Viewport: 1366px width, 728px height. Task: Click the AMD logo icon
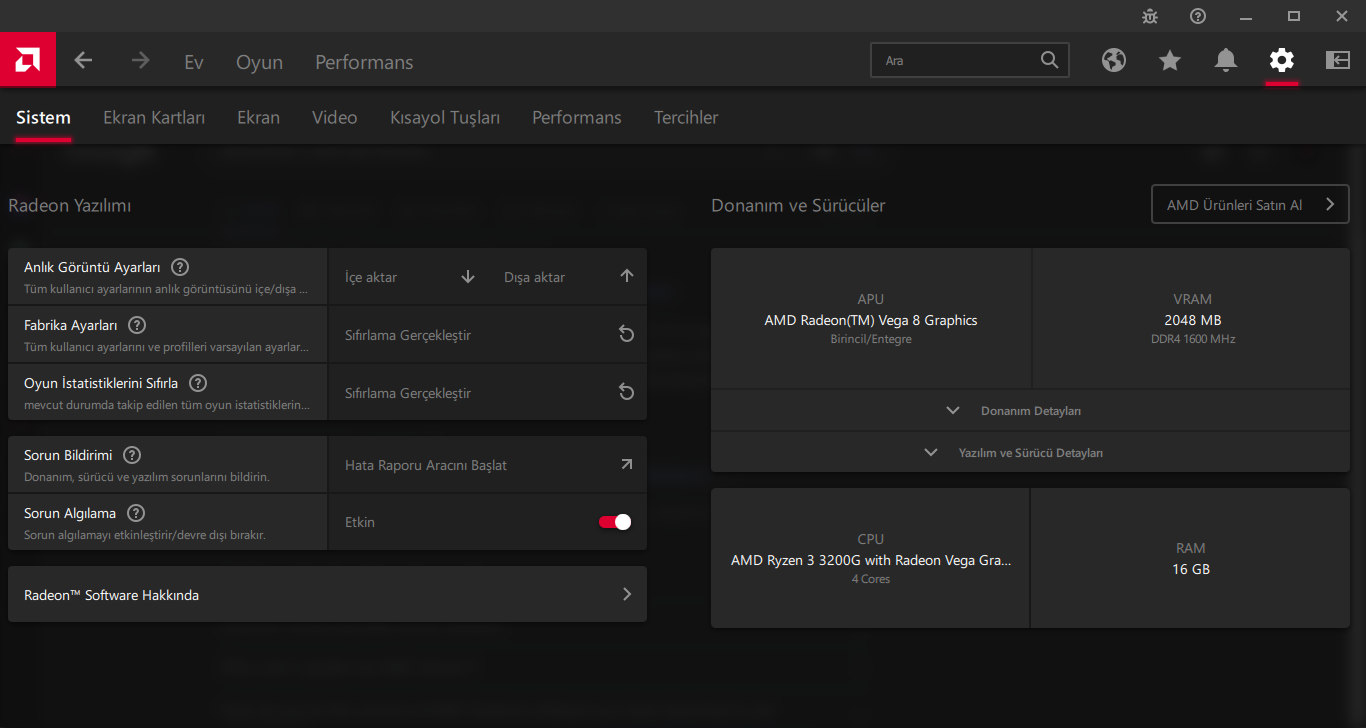27,60
